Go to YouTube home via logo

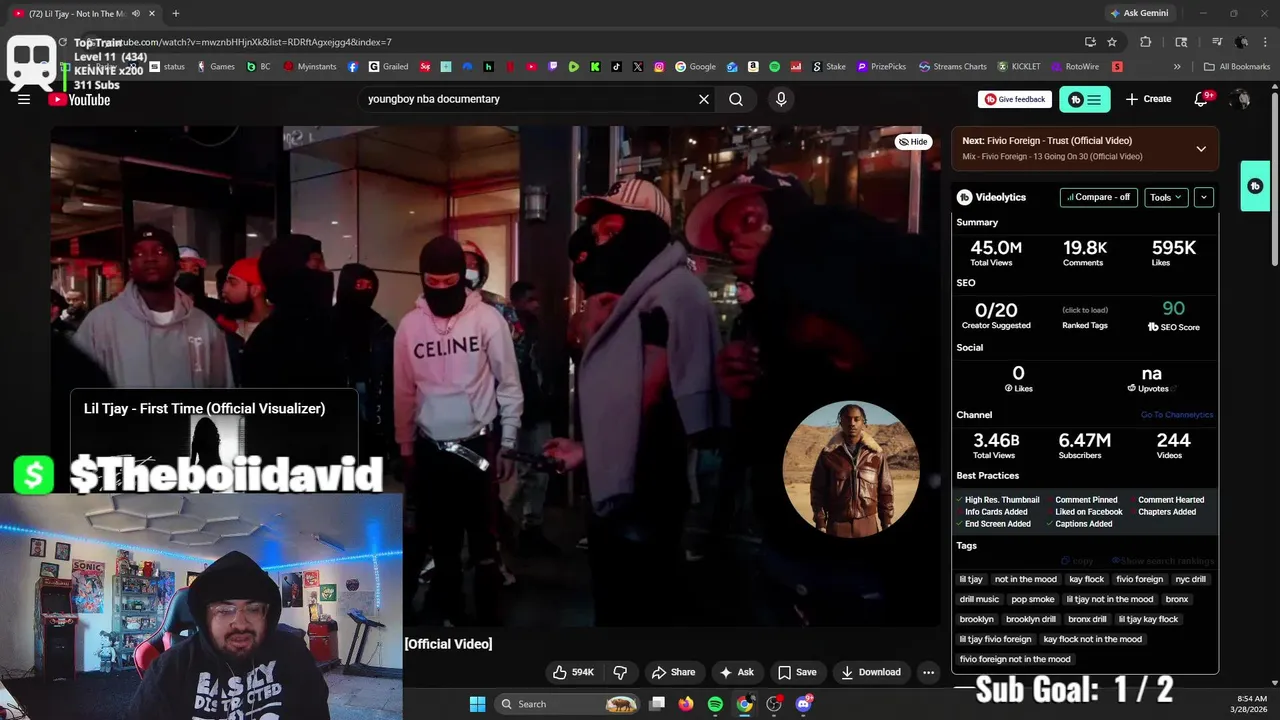[80, 99]
